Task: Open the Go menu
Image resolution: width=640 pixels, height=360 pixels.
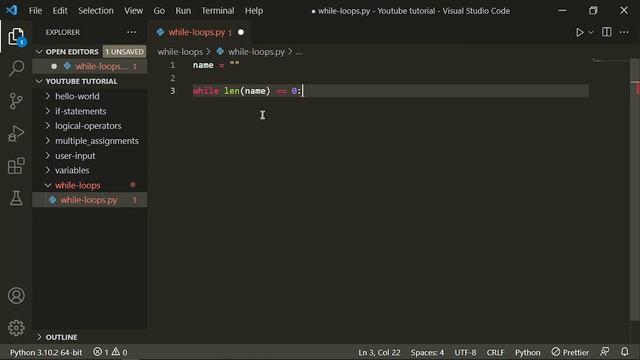Action: click(159, 11)
